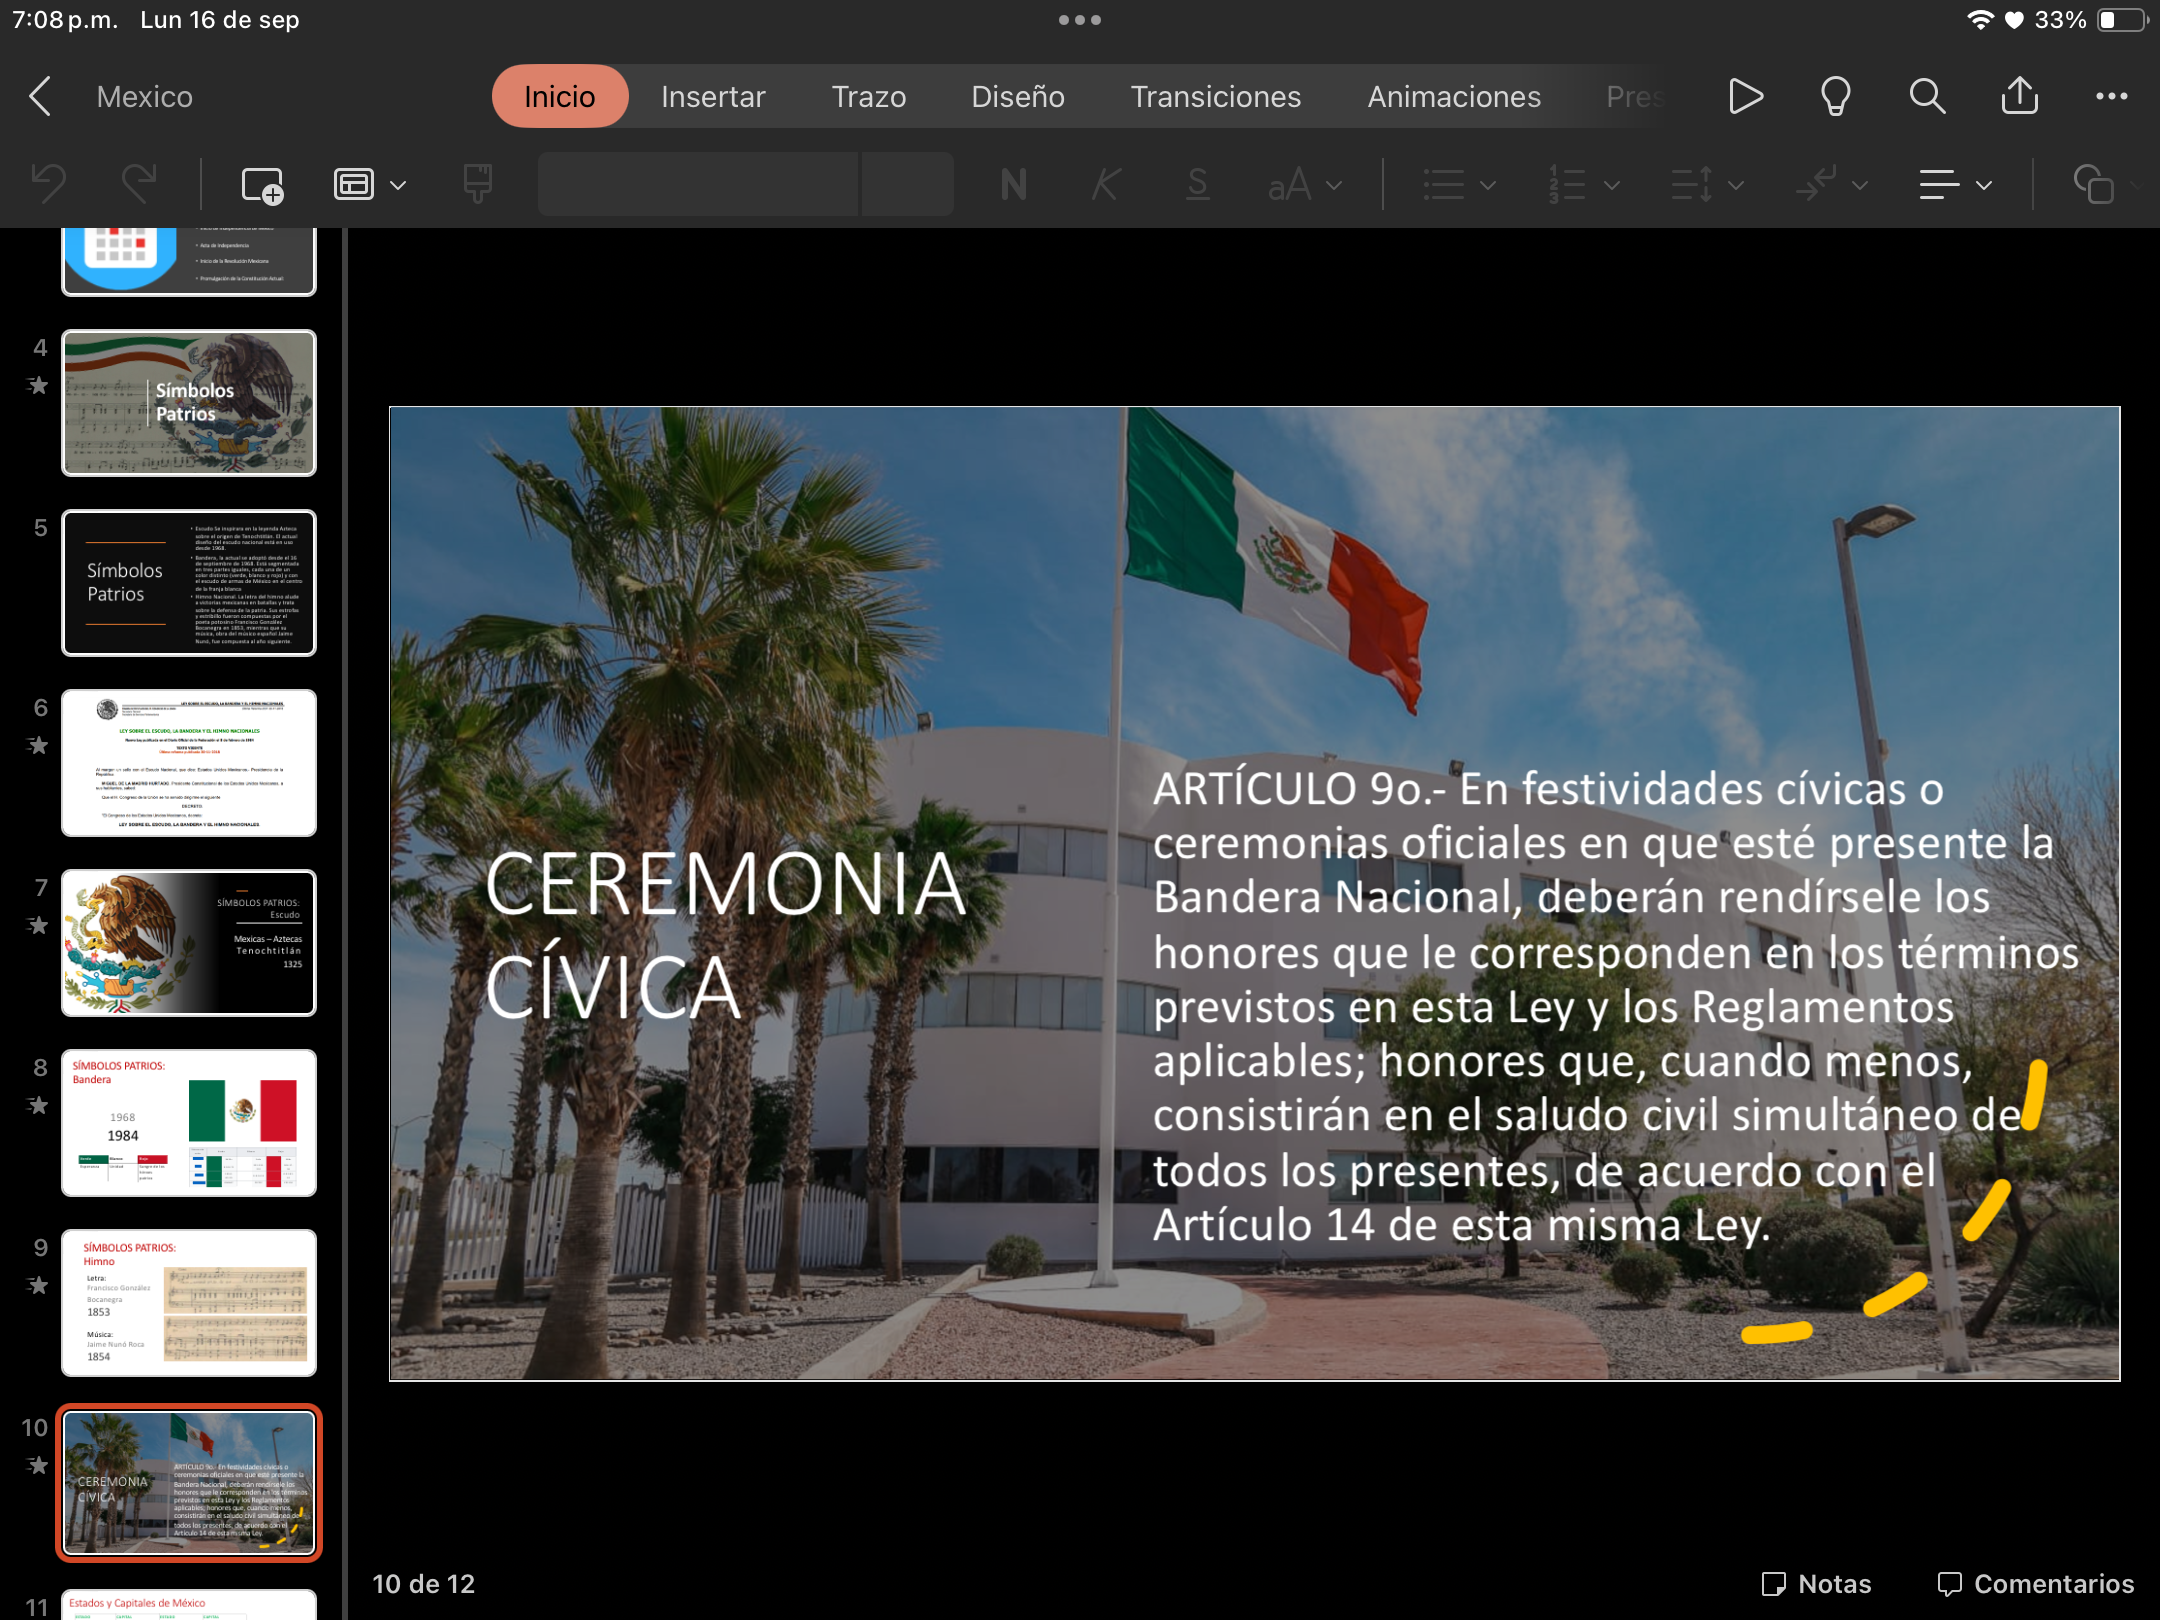Open the aA text formatting dropdown
The width and height of the screenshot is (2160, 1620).
1304,185
